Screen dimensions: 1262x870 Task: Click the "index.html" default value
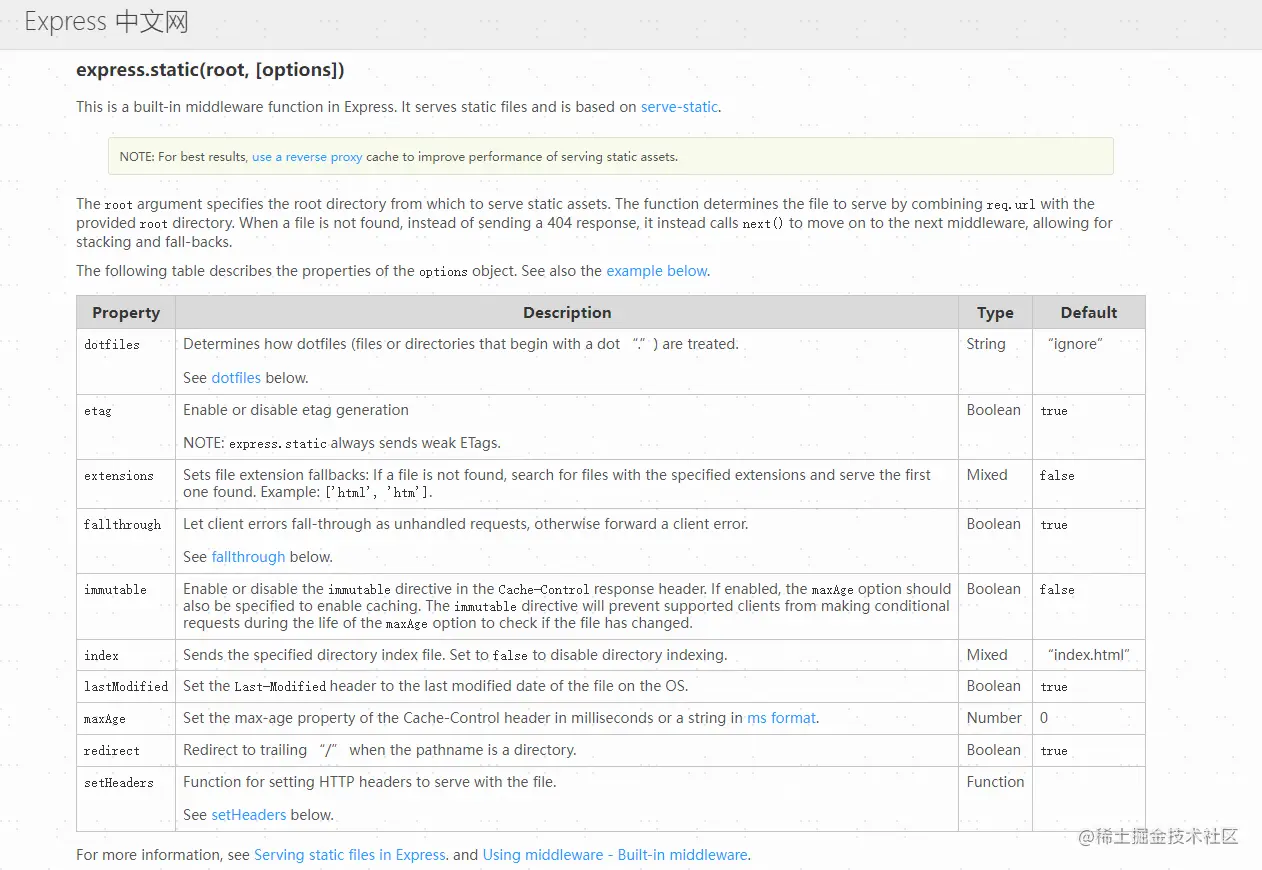tap(1088, 655)
